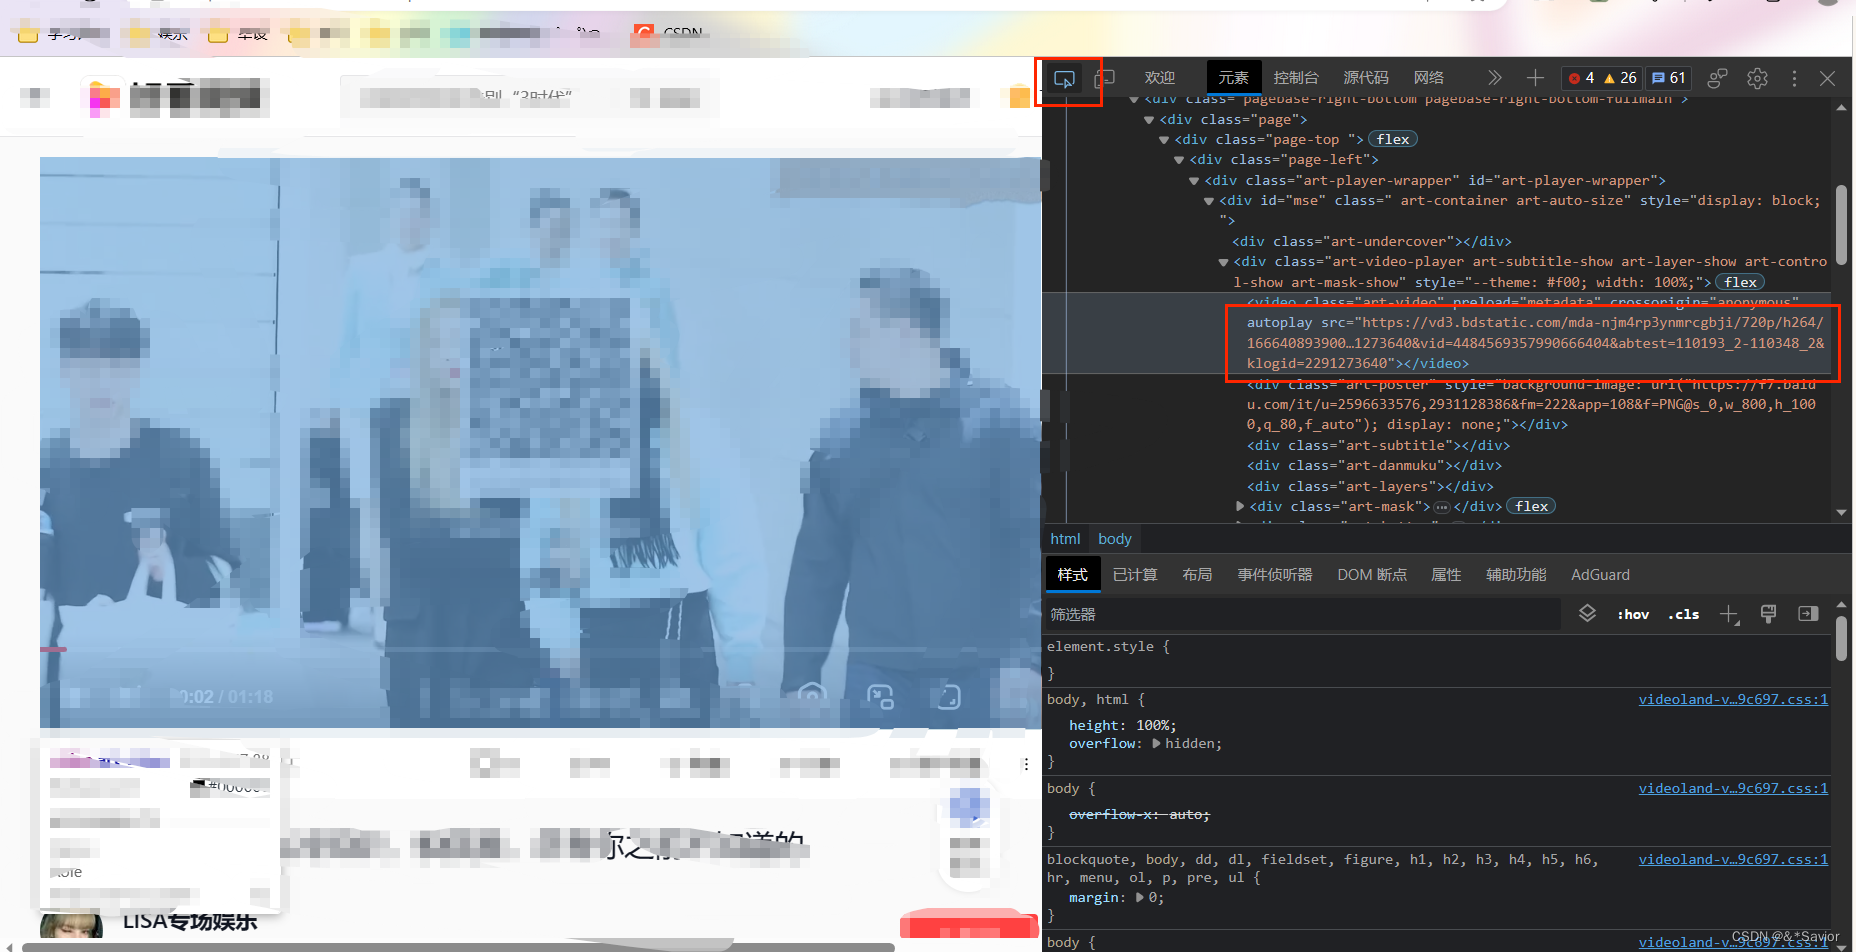Image resolution: width=1856 pixels, height=952 pixels.
Task: Open errors and warnings counter 4 / 26
Action: click(x=1602, y=78)
